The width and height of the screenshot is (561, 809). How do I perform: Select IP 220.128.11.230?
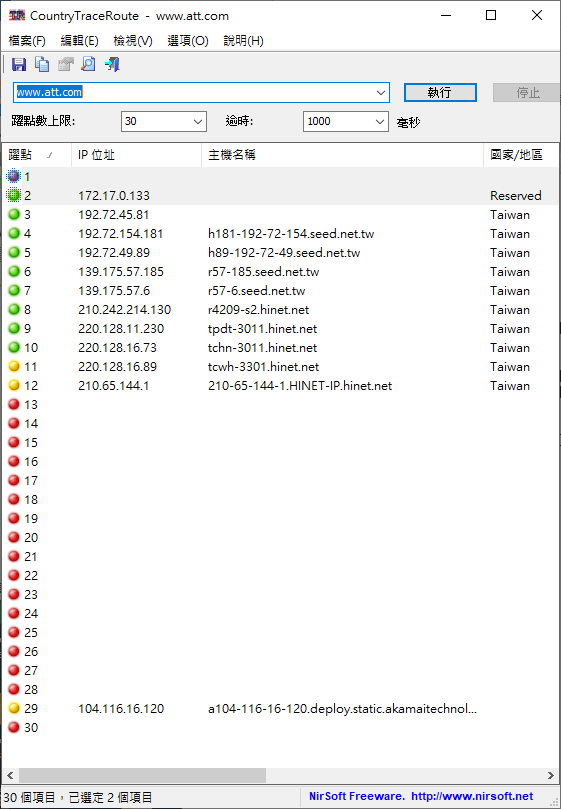tap(121, 329)
